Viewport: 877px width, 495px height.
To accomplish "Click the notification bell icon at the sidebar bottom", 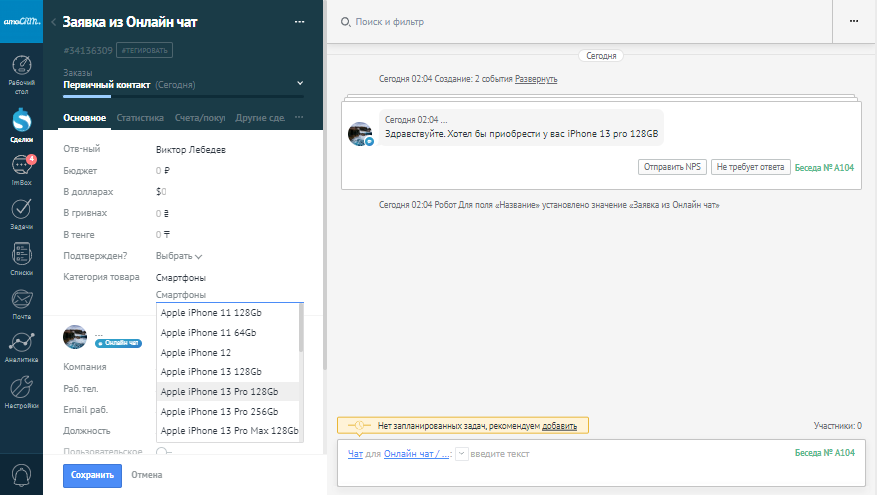I will (x=21, y=473).
